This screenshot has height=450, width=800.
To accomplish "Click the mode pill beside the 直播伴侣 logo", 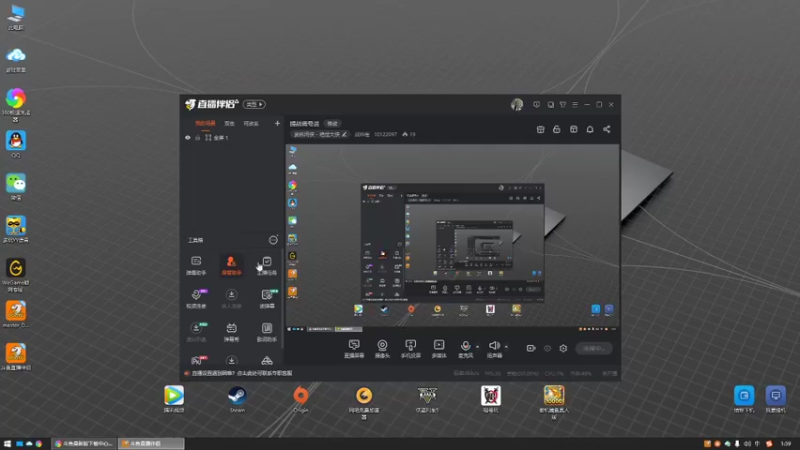I will coord(254,105).
